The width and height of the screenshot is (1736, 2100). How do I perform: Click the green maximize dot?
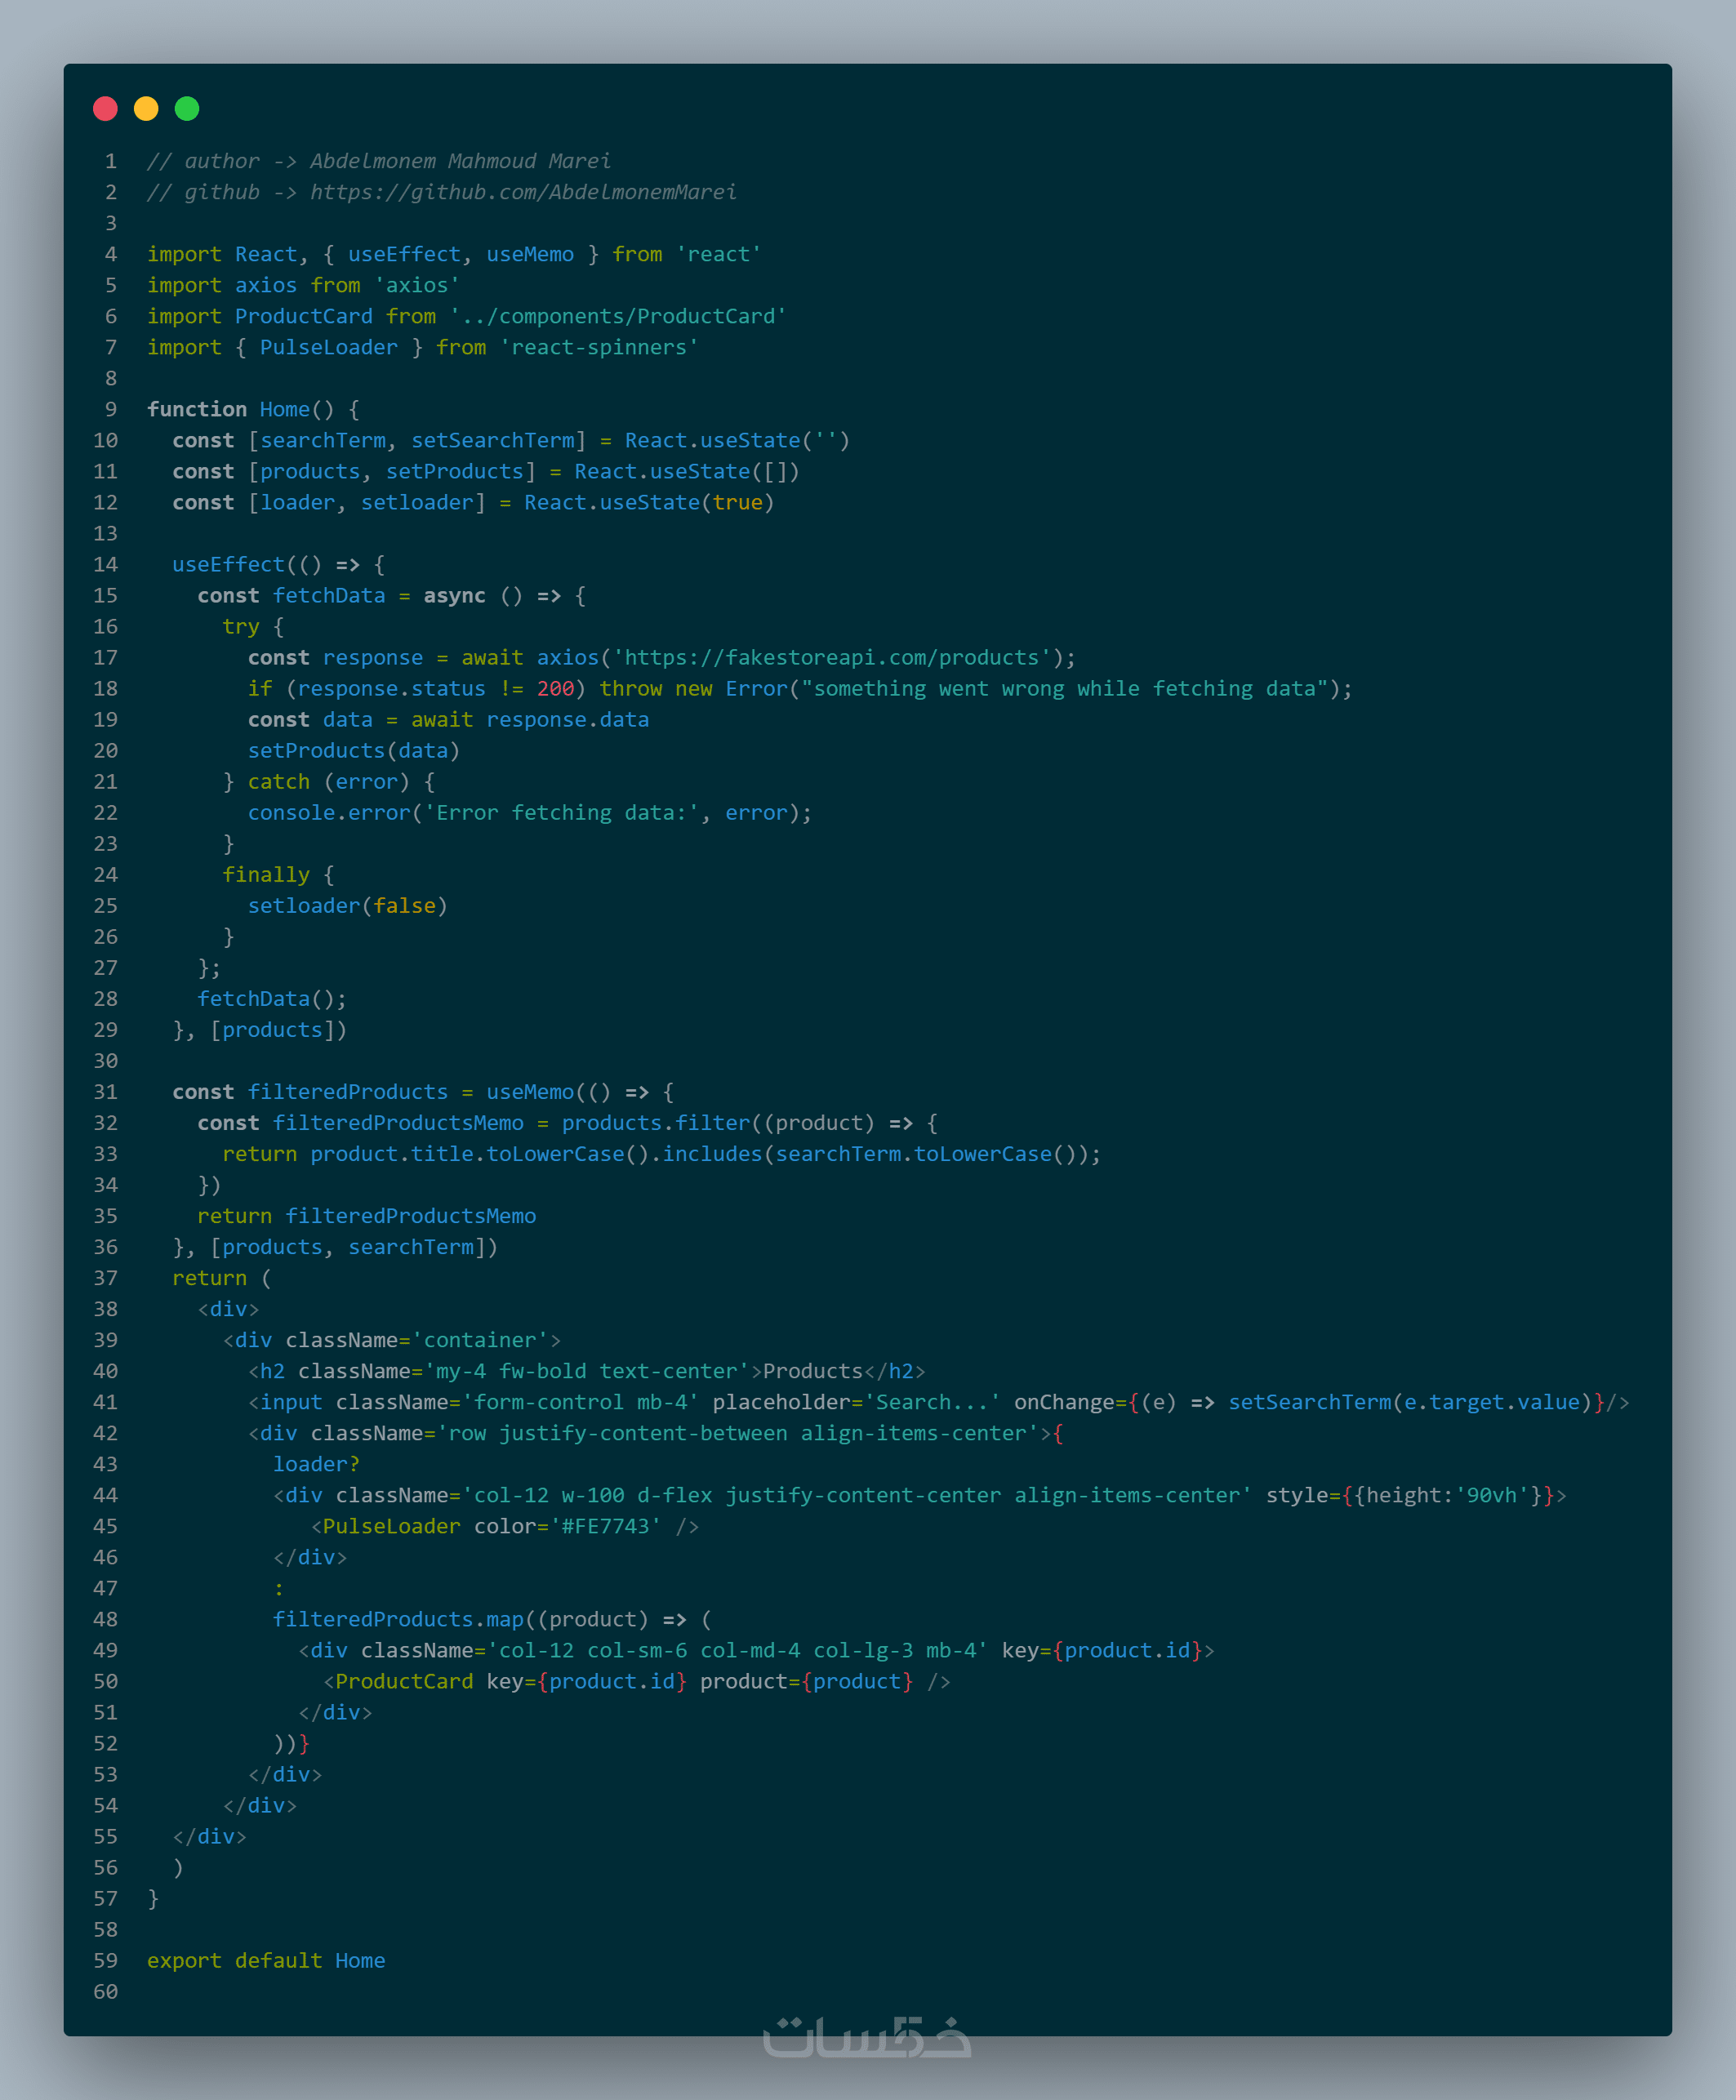point(187,108)
